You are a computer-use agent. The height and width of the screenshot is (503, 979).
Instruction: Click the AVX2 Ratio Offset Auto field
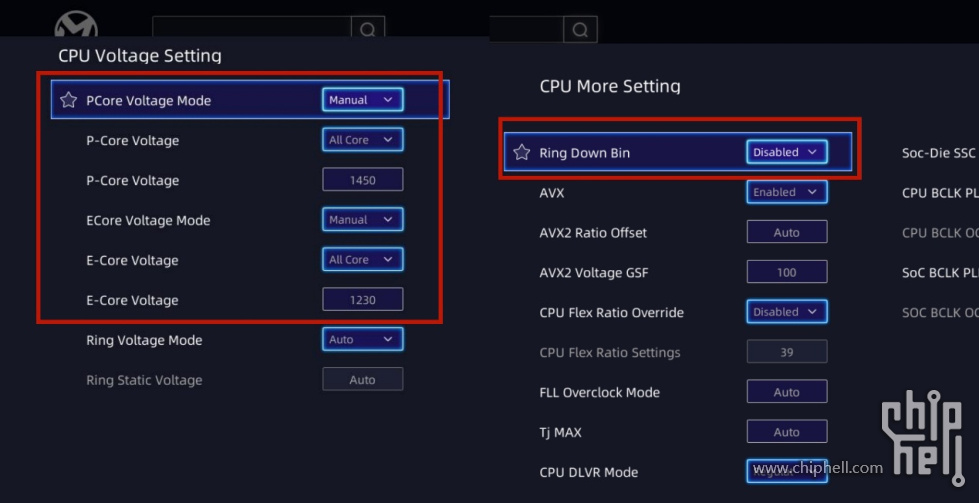point(787,232)
